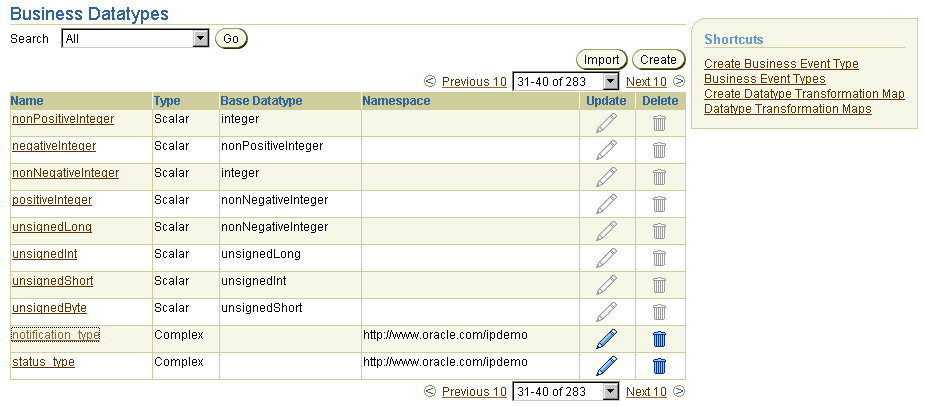This screenshot has width=925, height=406.
Task: Click delete trash icon for nonNegativeInteger
Action: point(660,177)
